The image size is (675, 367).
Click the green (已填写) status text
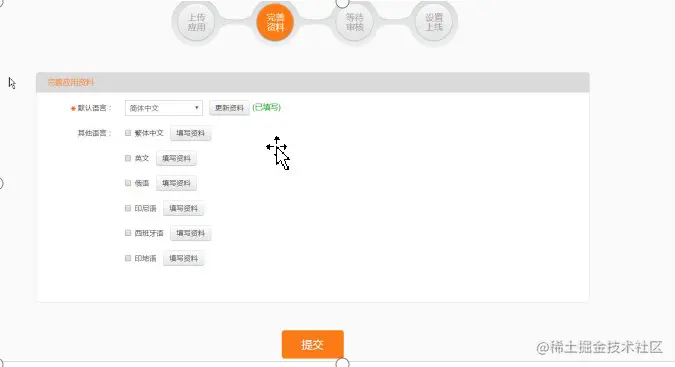tap(266, 108)
